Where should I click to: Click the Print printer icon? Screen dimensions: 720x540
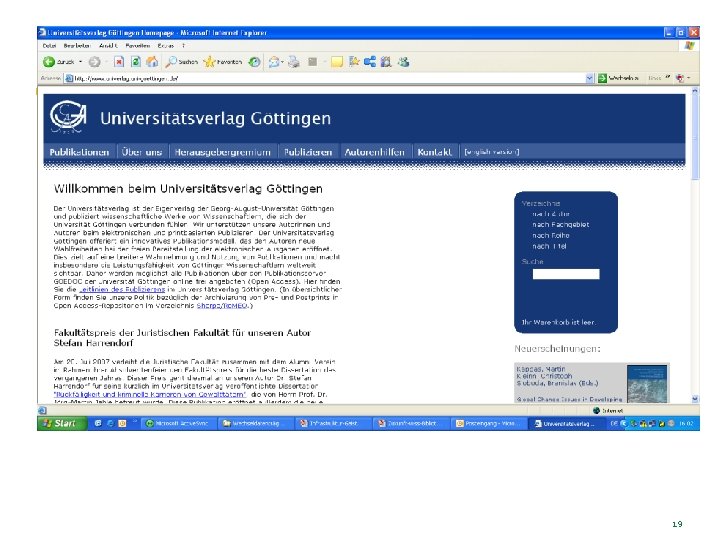point(293,62)
